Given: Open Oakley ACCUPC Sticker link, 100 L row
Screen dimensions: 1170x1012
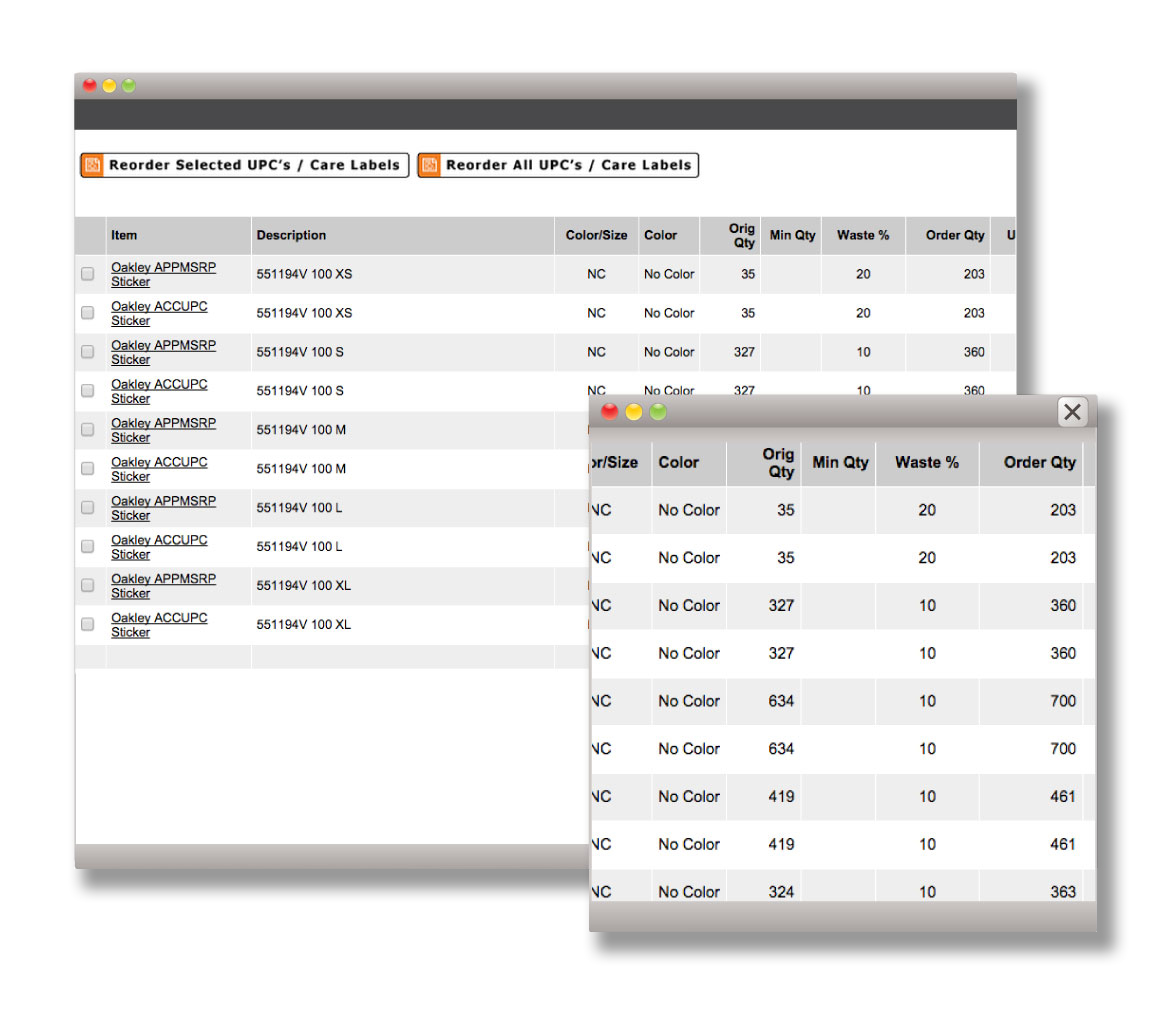Looking at the screenshot, I should point(160,546).
